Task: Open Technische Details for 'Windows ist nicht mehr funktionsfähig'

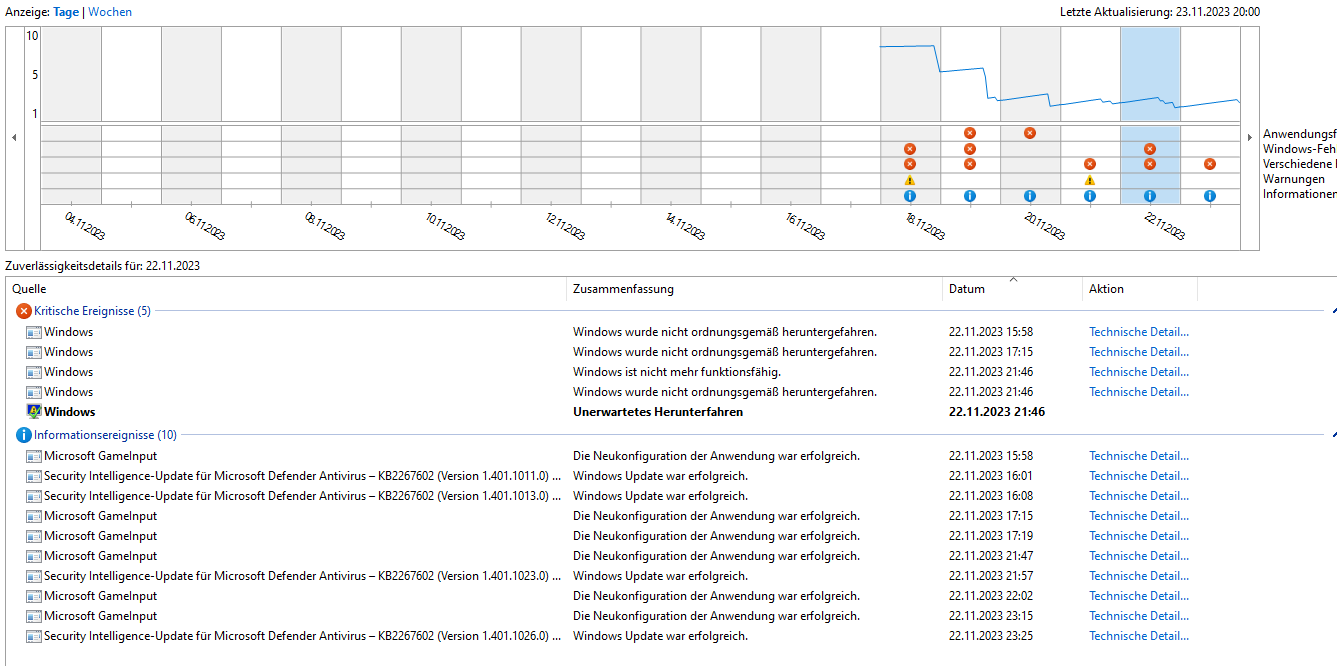Action: (1139, 372)
